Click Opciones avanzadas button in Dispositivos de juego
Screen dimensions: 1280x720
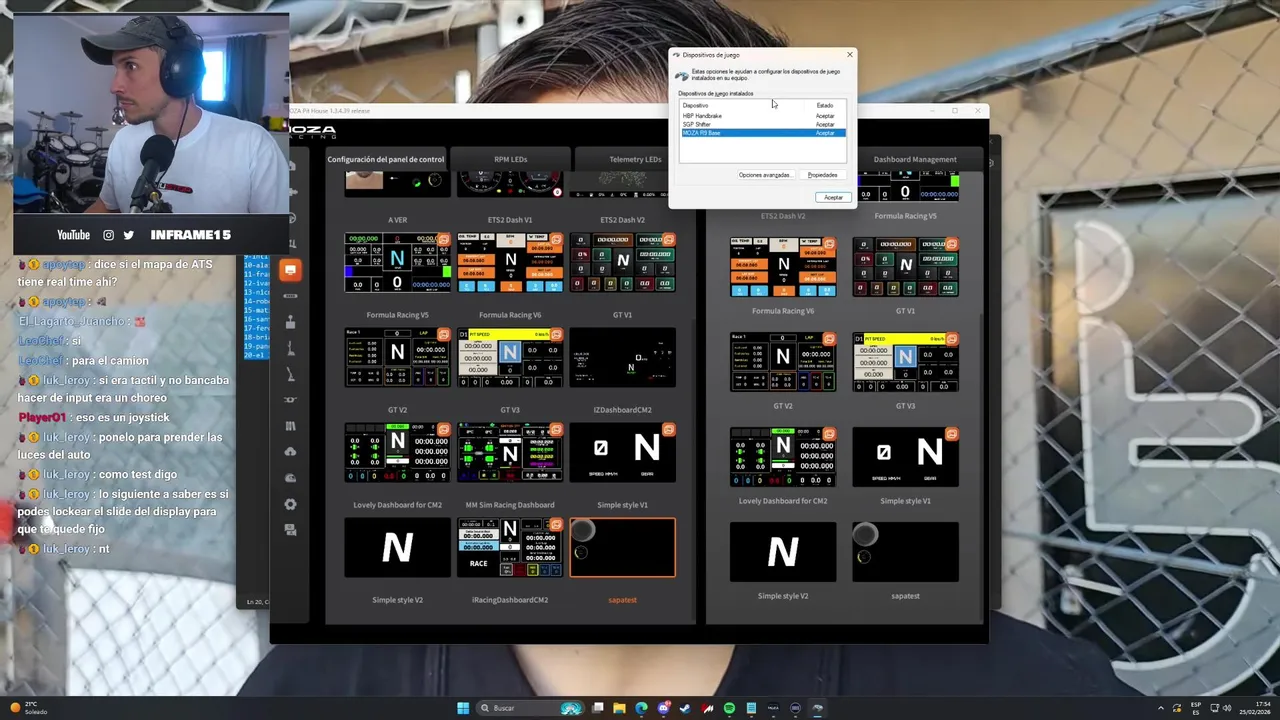point(765,175)
